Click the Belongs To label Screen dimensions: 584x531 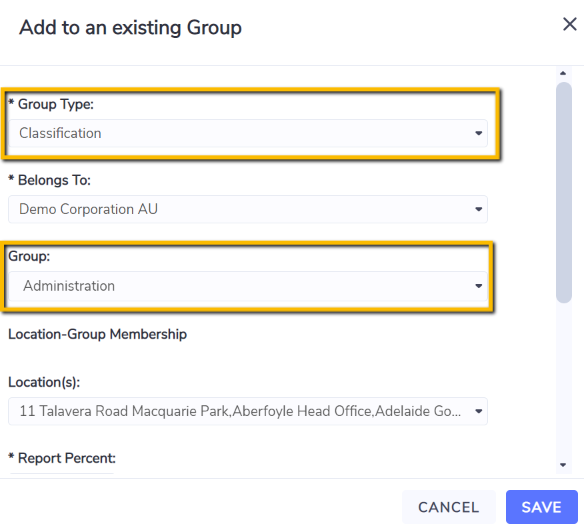click(50, 180)
